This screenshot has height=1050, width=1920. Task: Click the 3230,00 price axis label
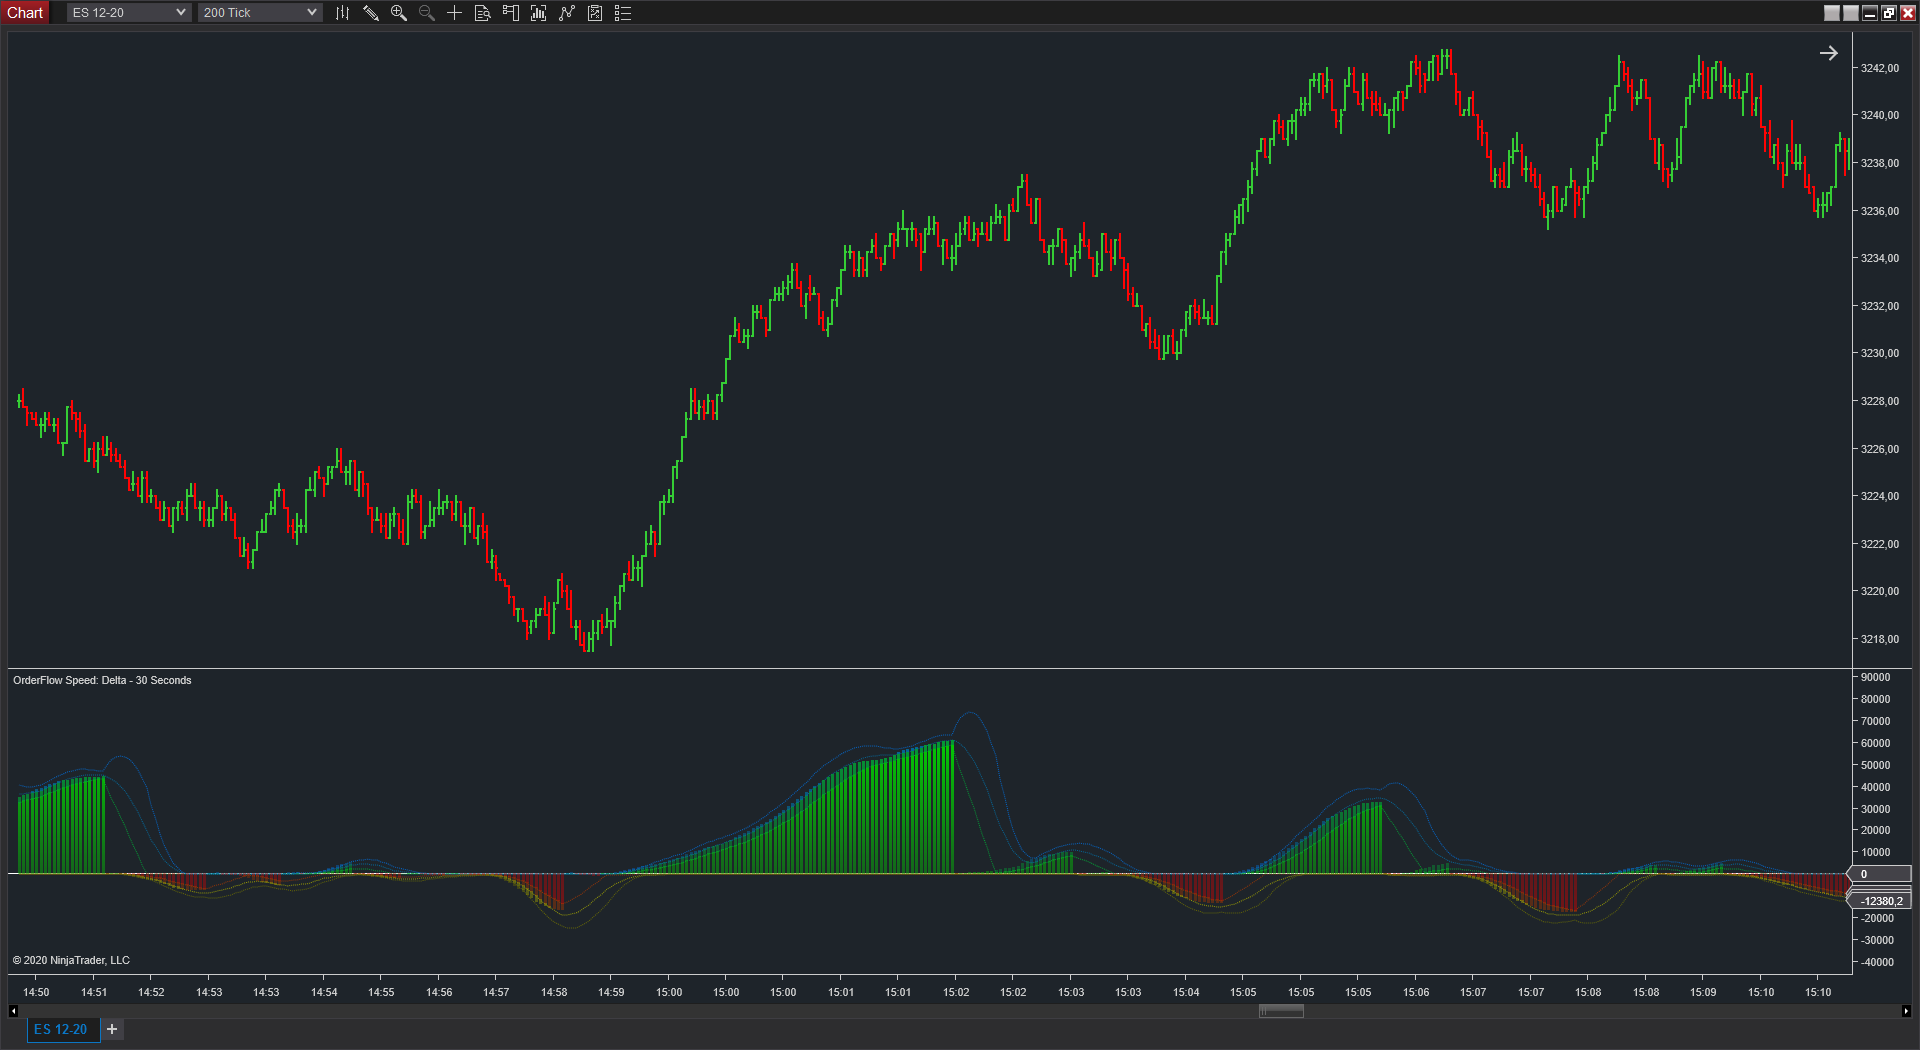(x=1880, y=353)
